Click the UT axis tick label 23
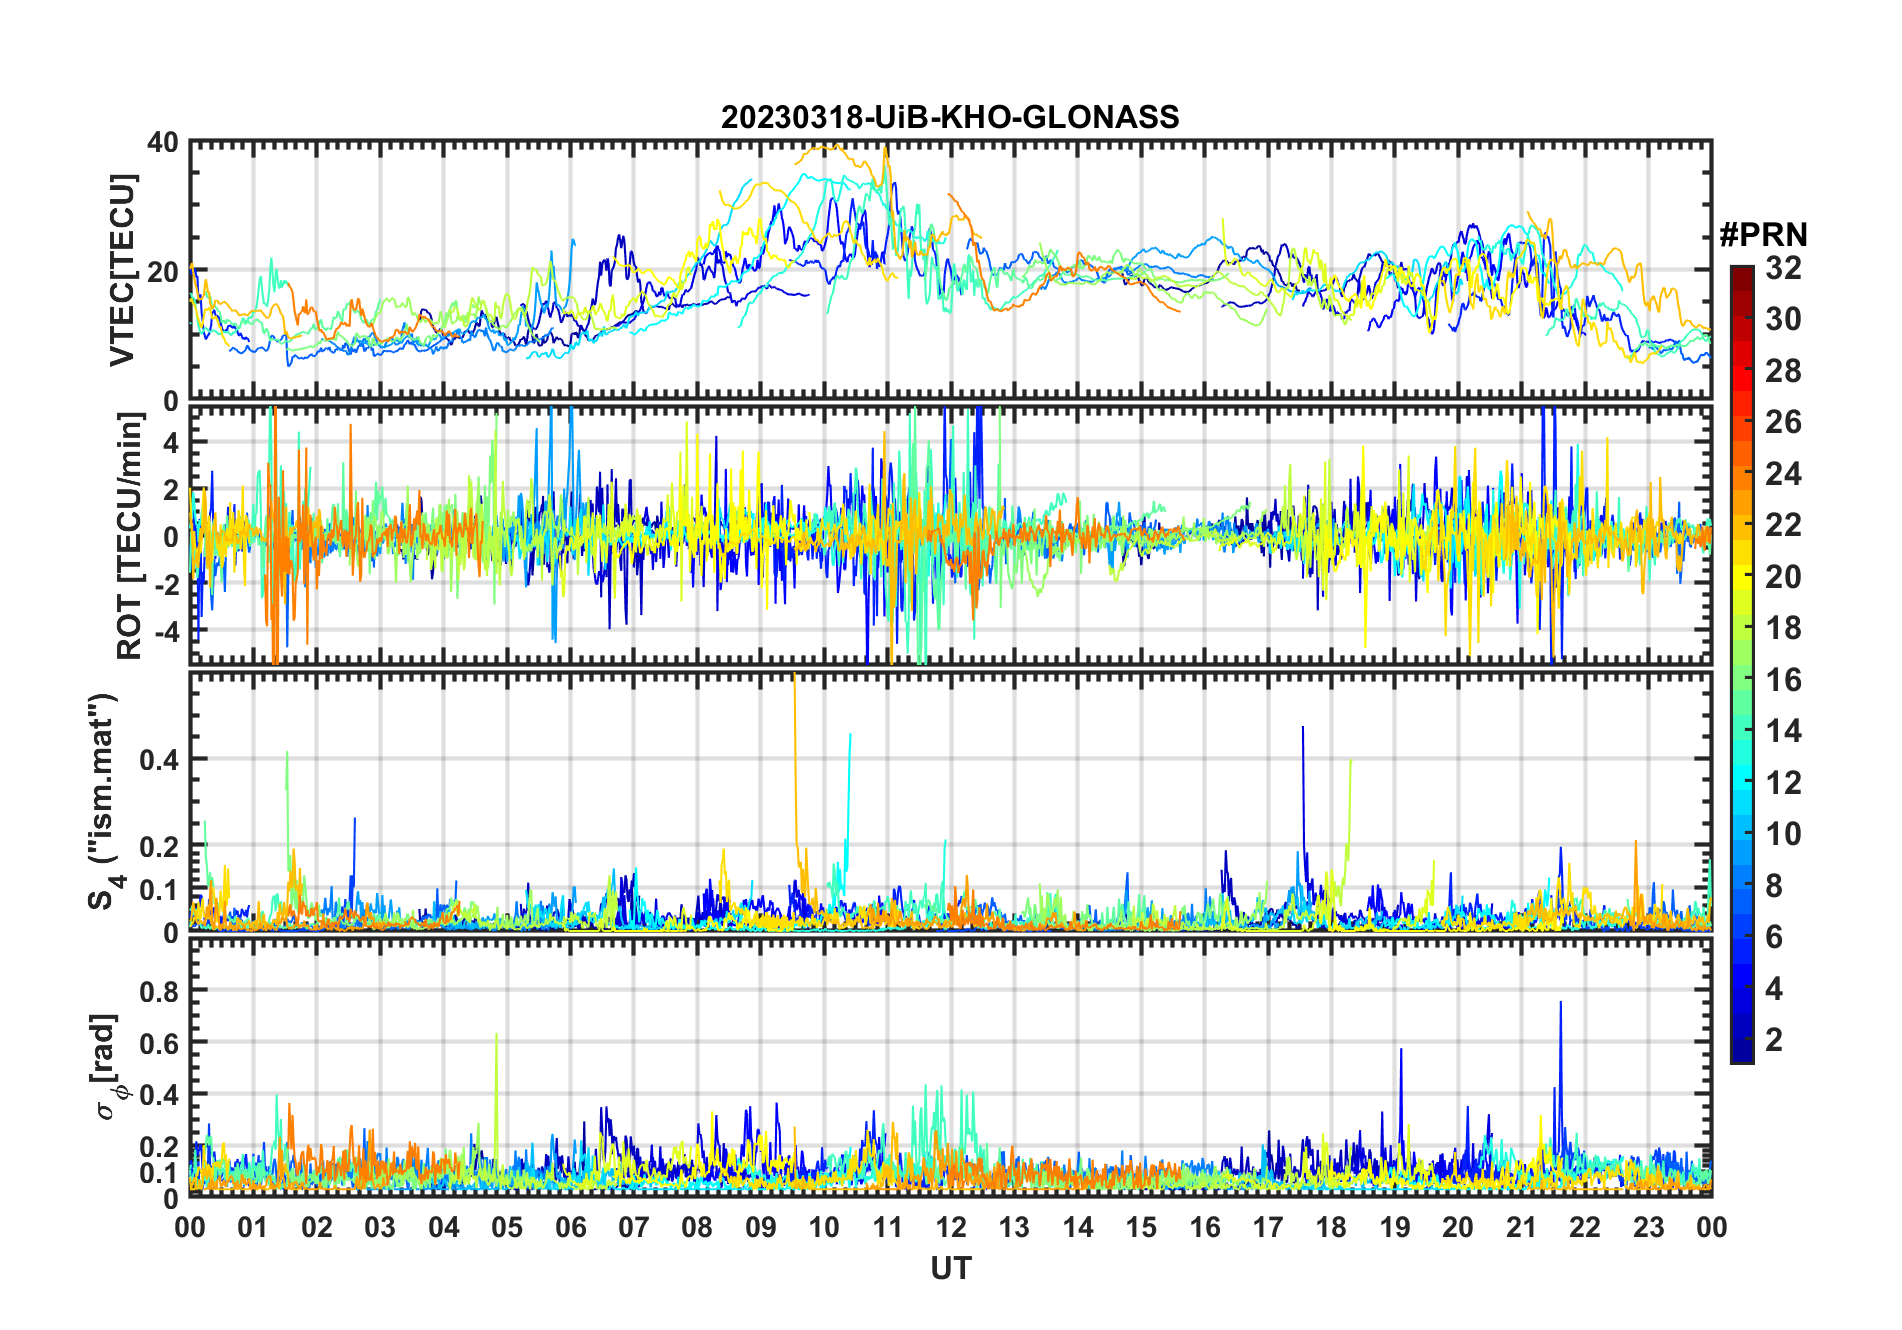 coord(1648,1227)
